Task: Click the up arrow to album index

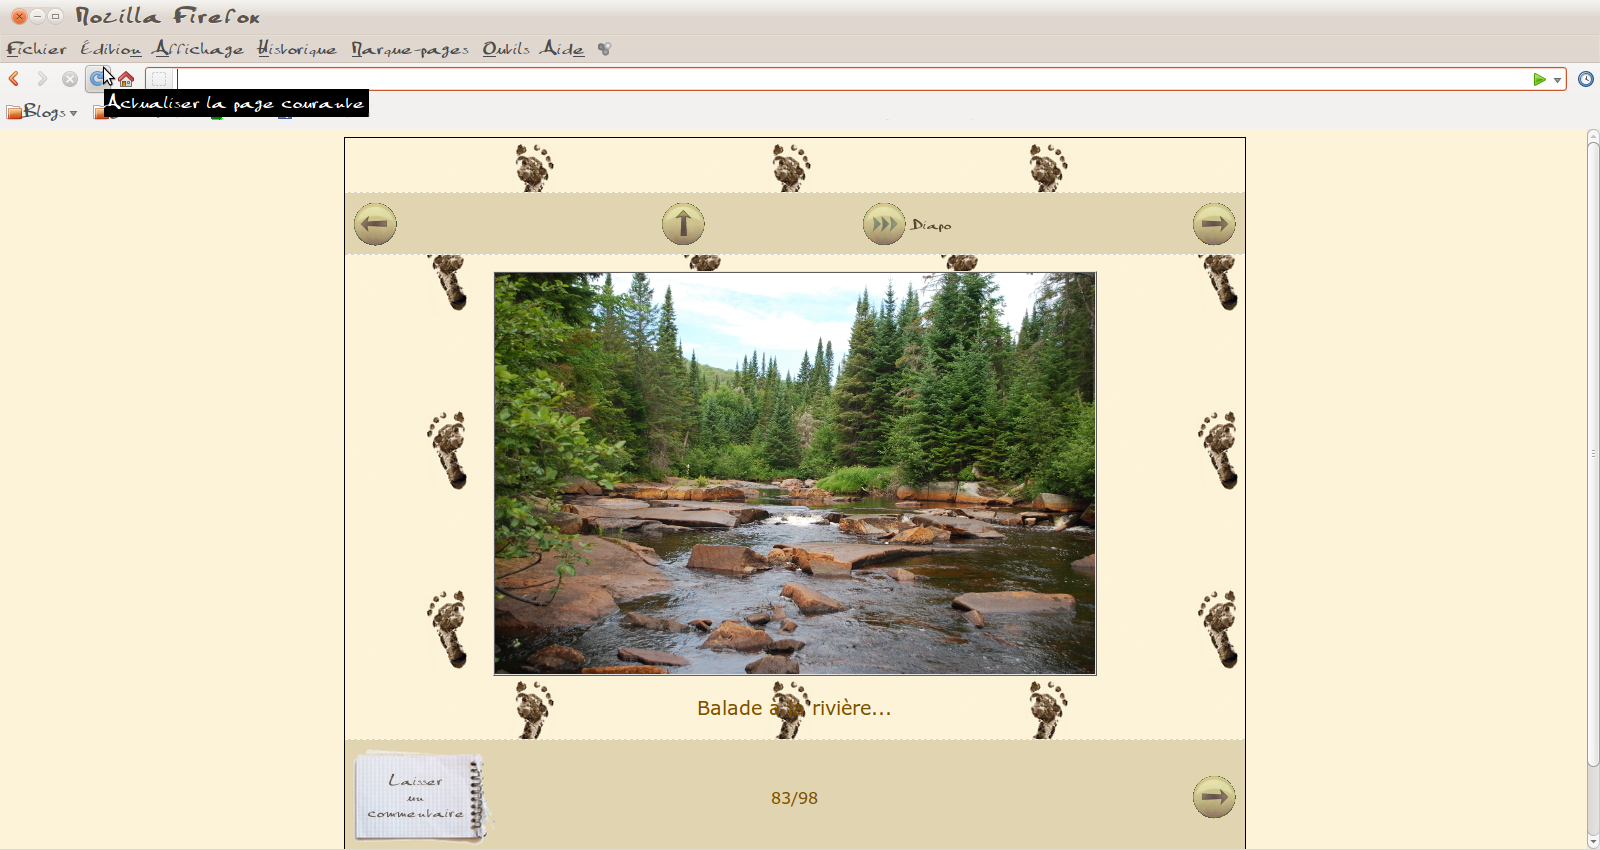Action: coord(683,224)
